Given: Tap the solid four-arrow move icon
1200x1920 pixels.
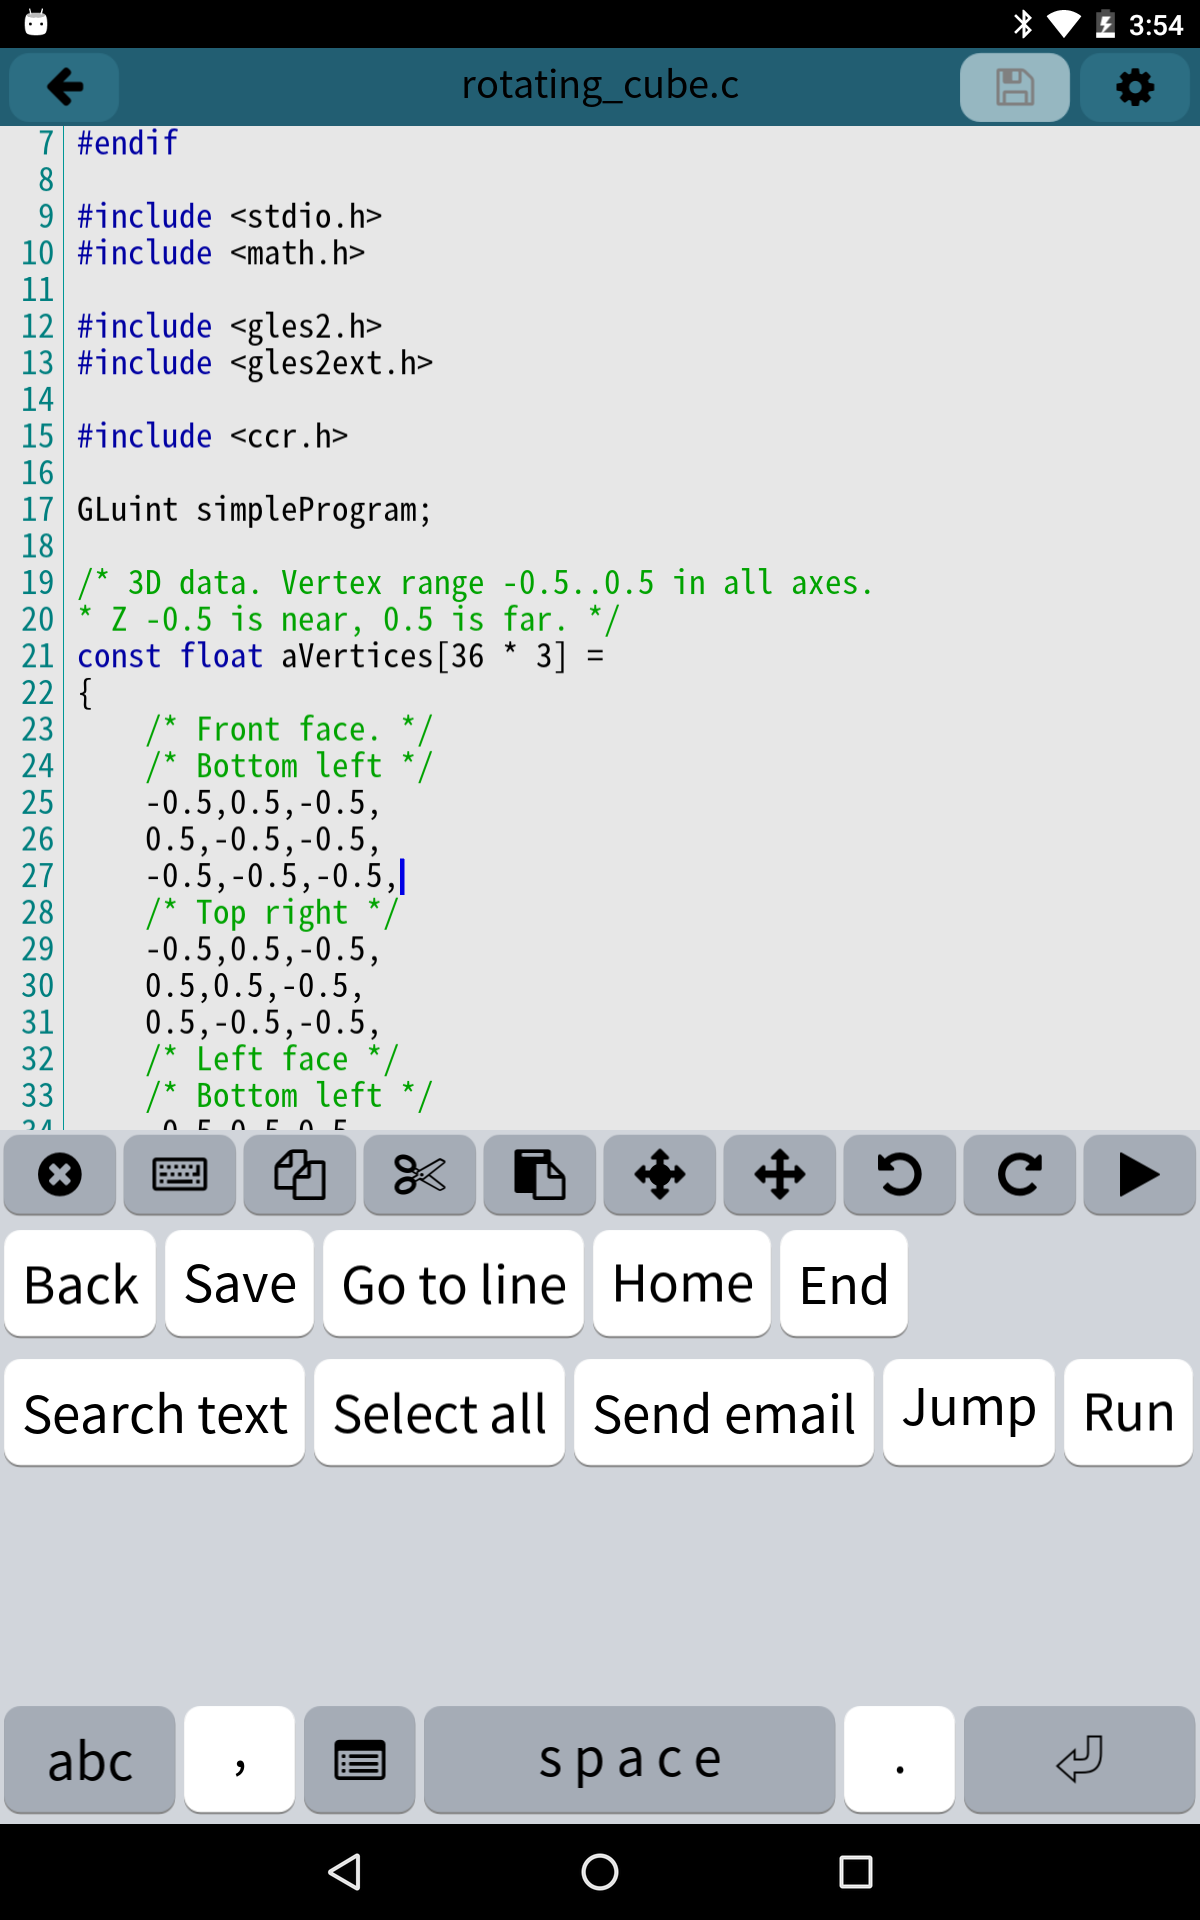Looking at the screenshot, I should (660, 1174).
